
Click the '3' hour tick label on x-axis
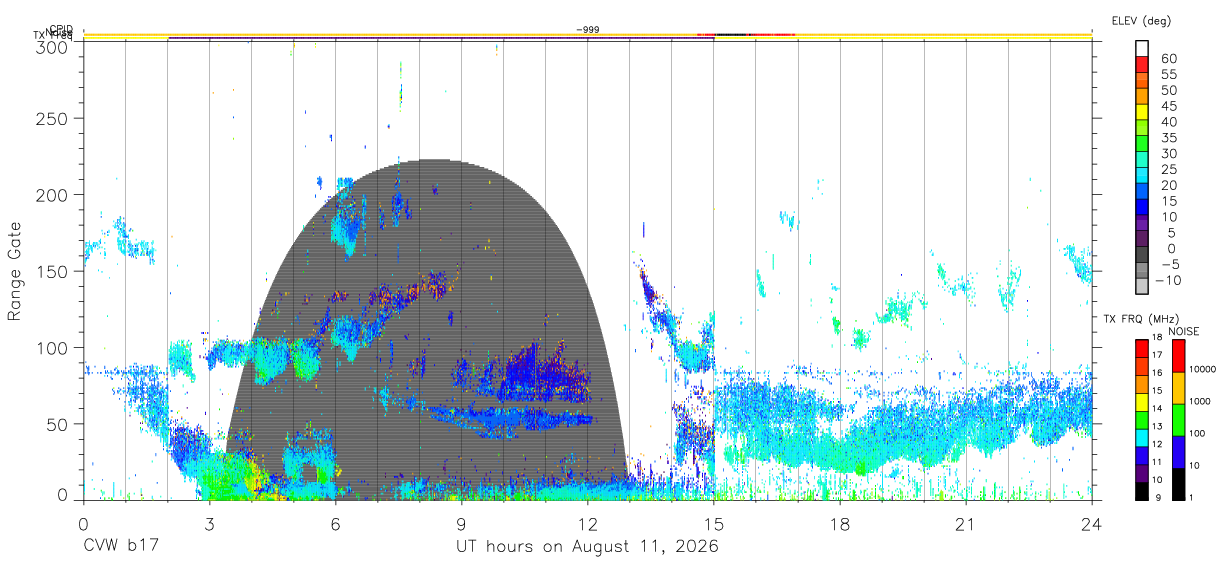click(x=209, y=524)
